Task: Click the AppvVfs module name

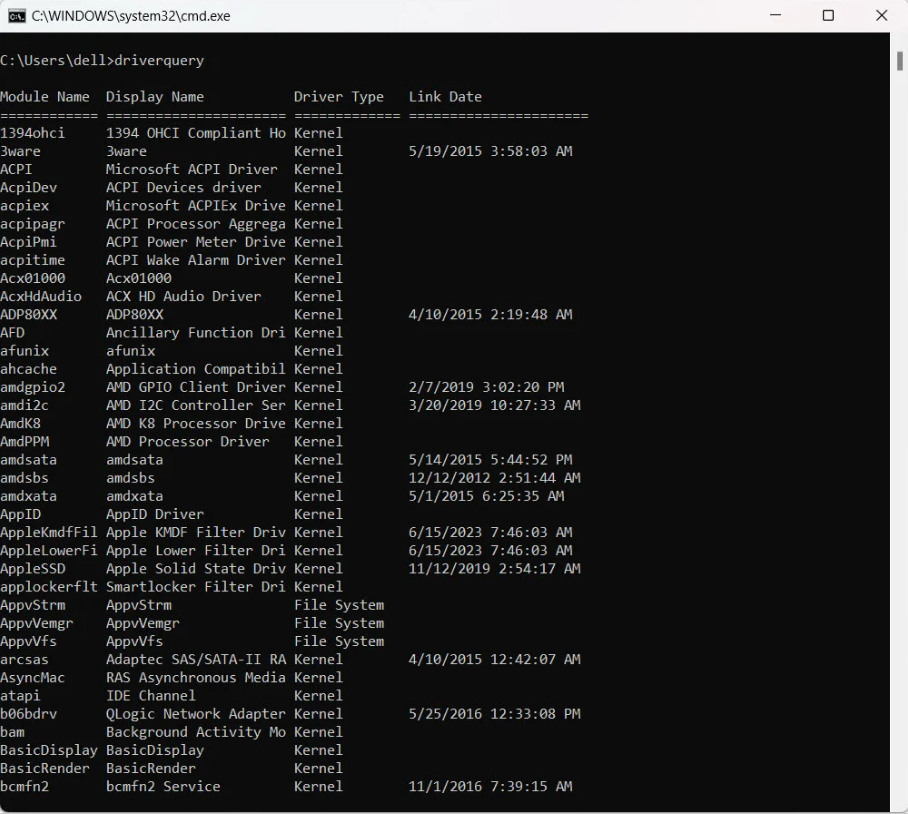Action: (28, 641)
